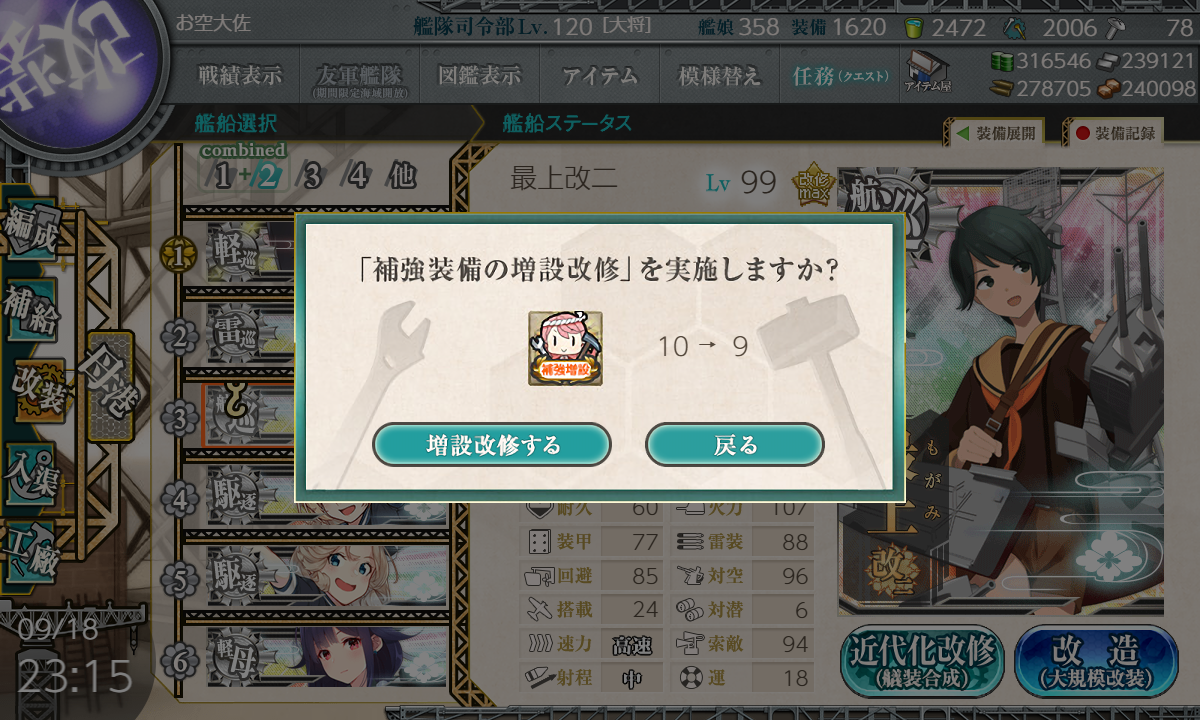The height and width of the screenshot is (720, 1200).
Task: Open the アイテム menu item
Action: pyautogui.click(x=599, y=75)
